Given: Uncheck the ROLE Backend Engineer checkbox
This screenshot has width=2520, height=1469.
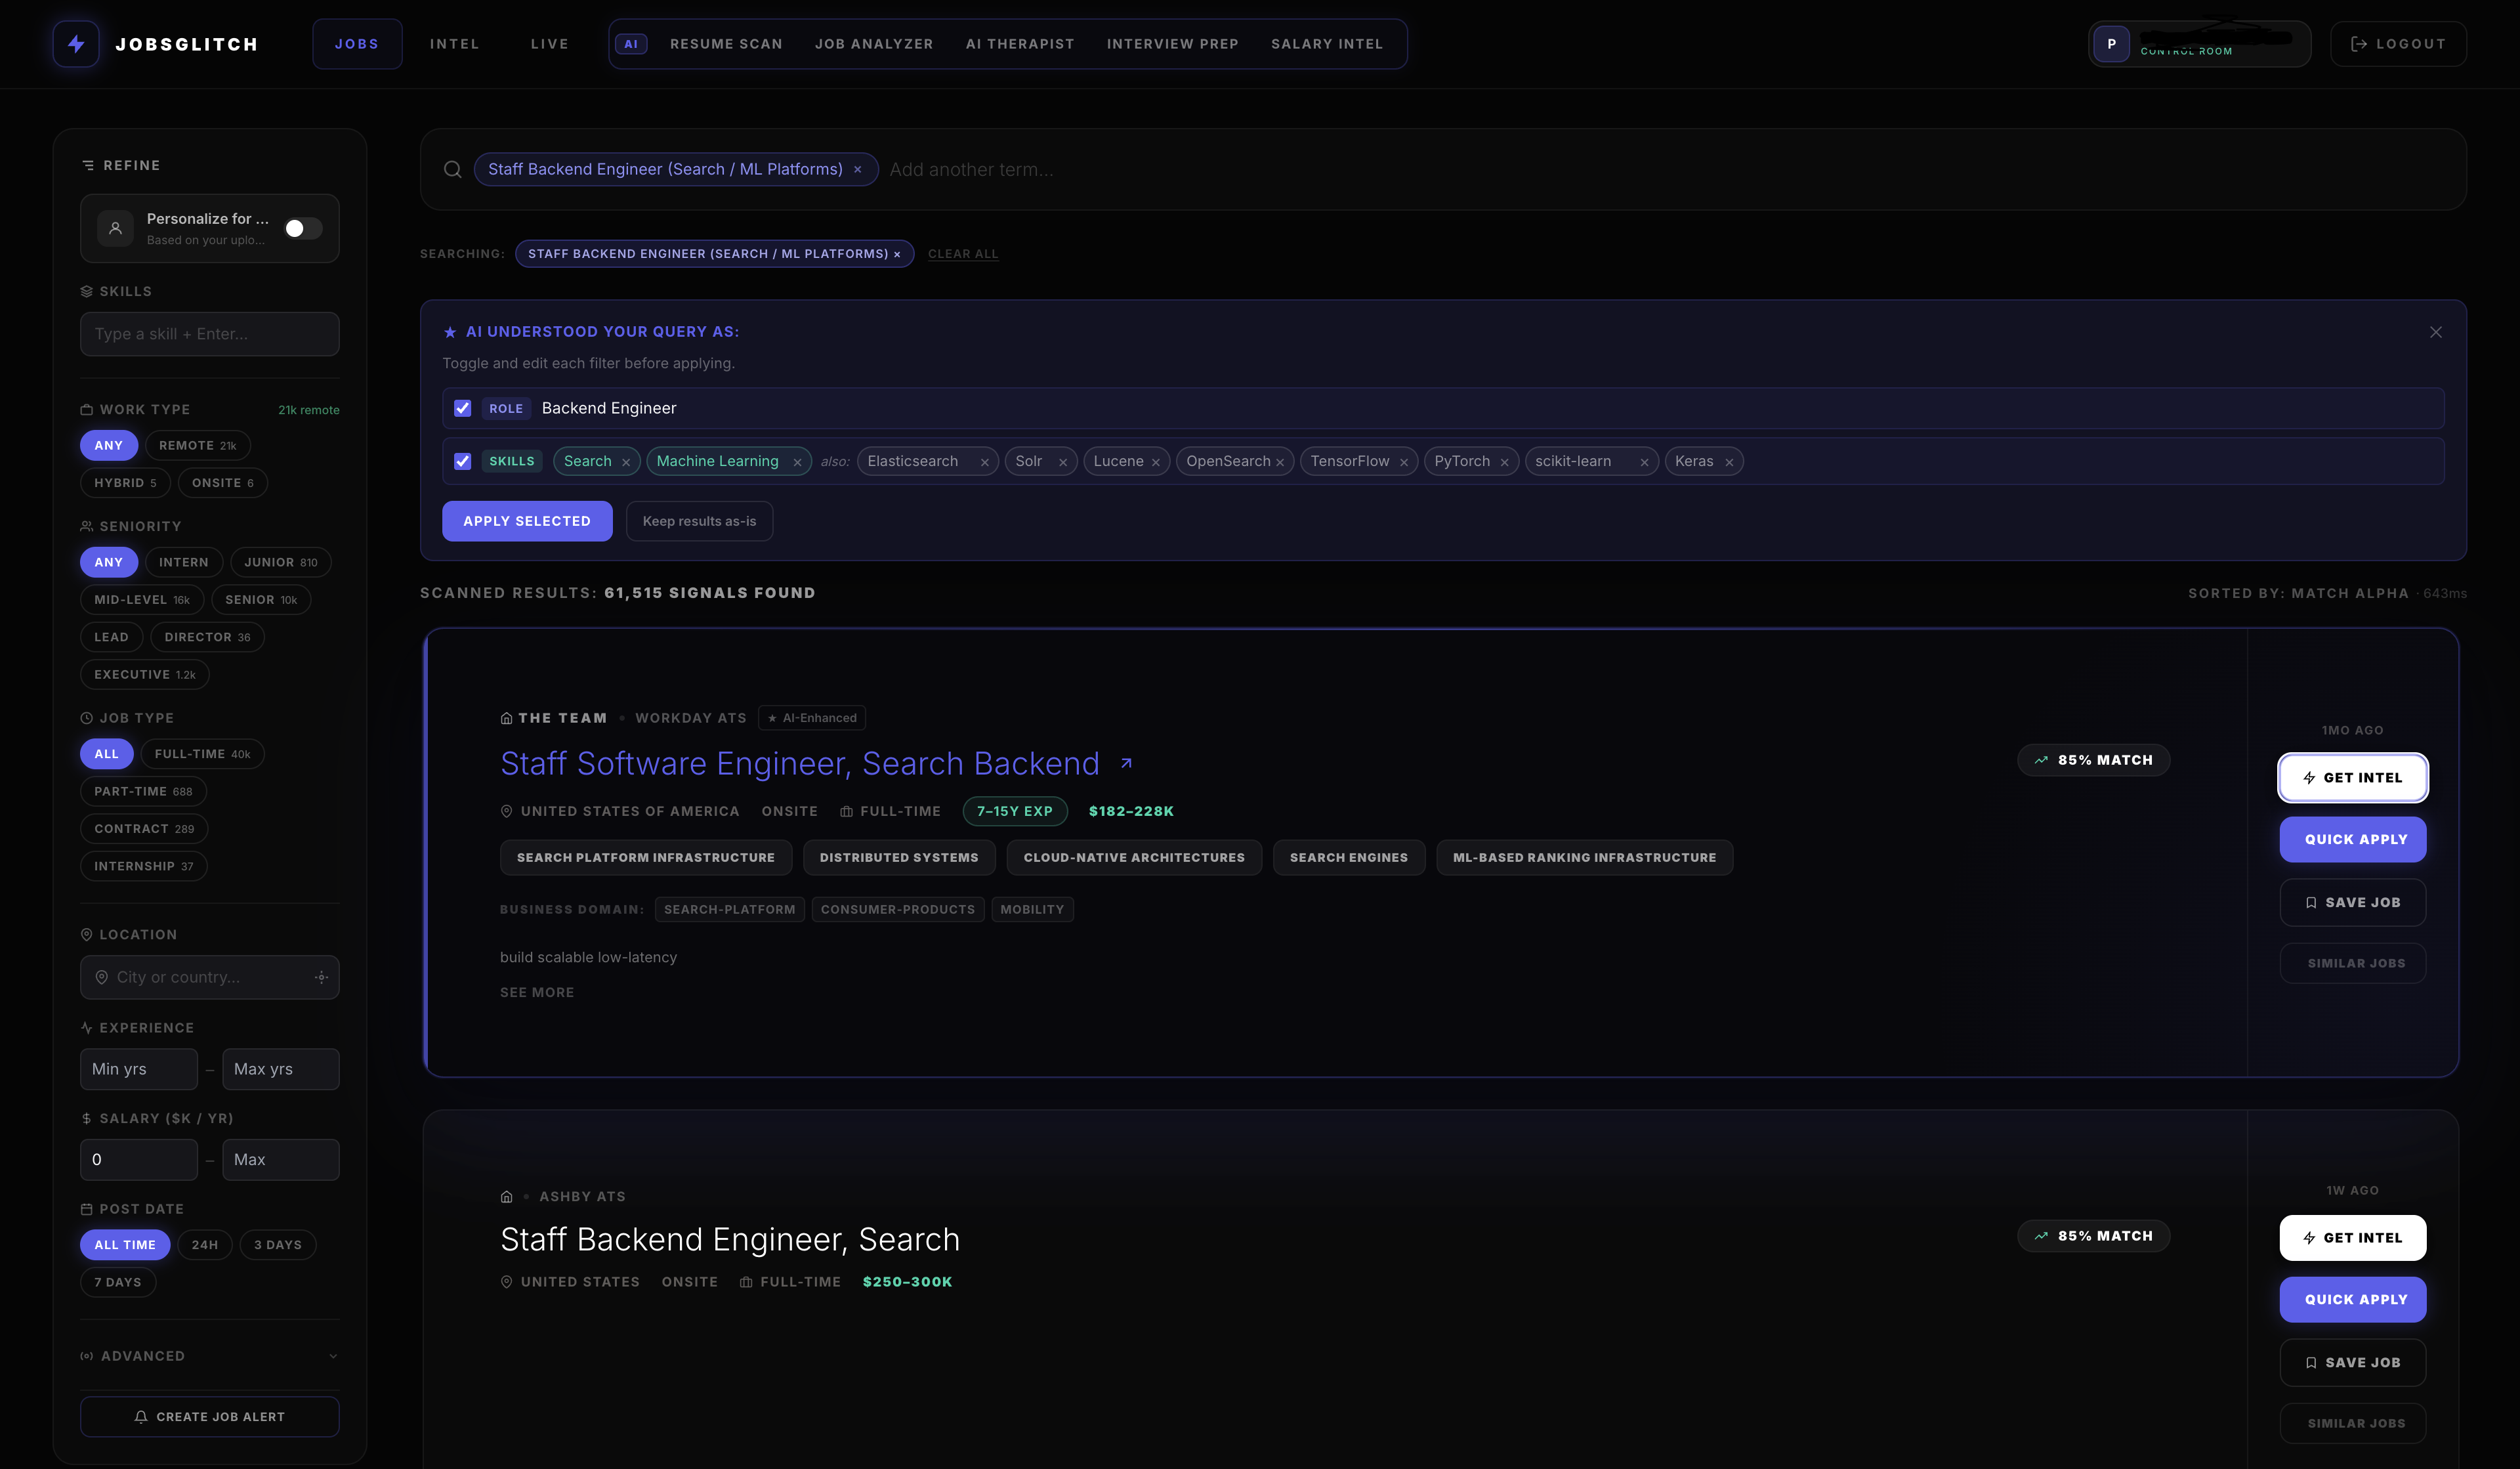Looking at the screenshot, I should pos(462,408).
